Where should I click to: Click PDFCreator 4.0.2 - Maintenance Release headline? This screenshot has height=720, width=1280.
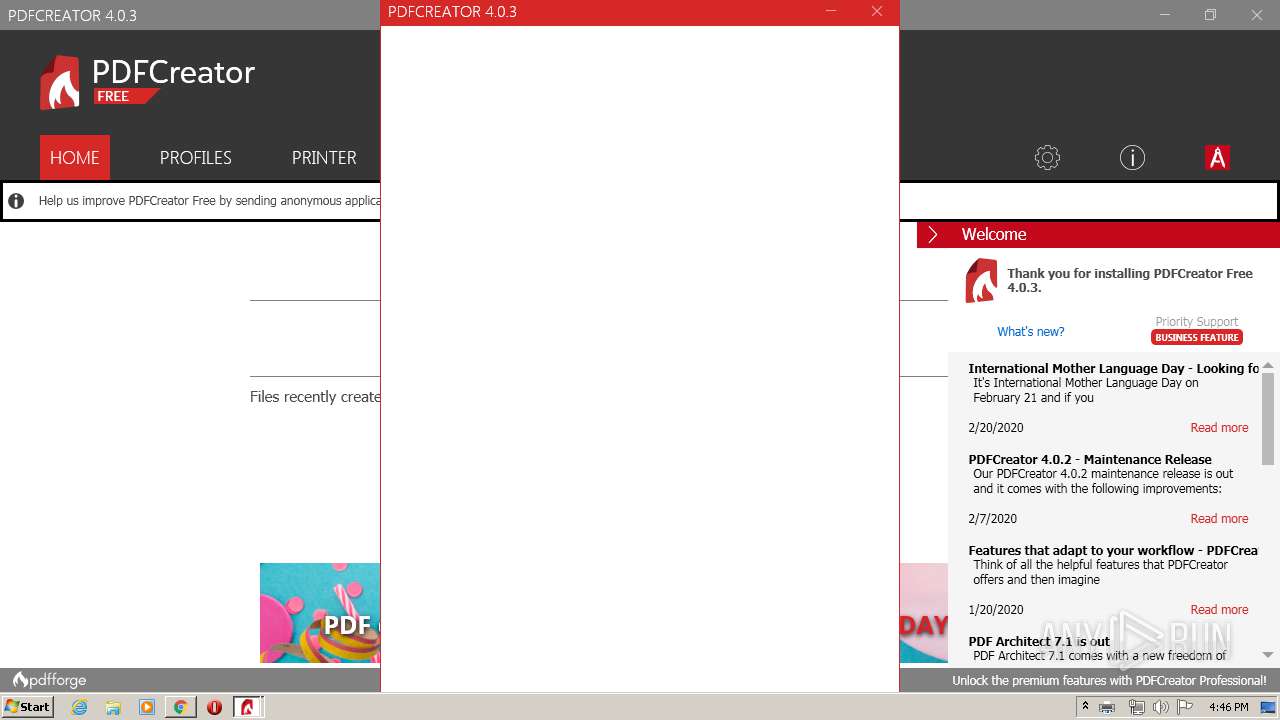[x=1090, y=459]
